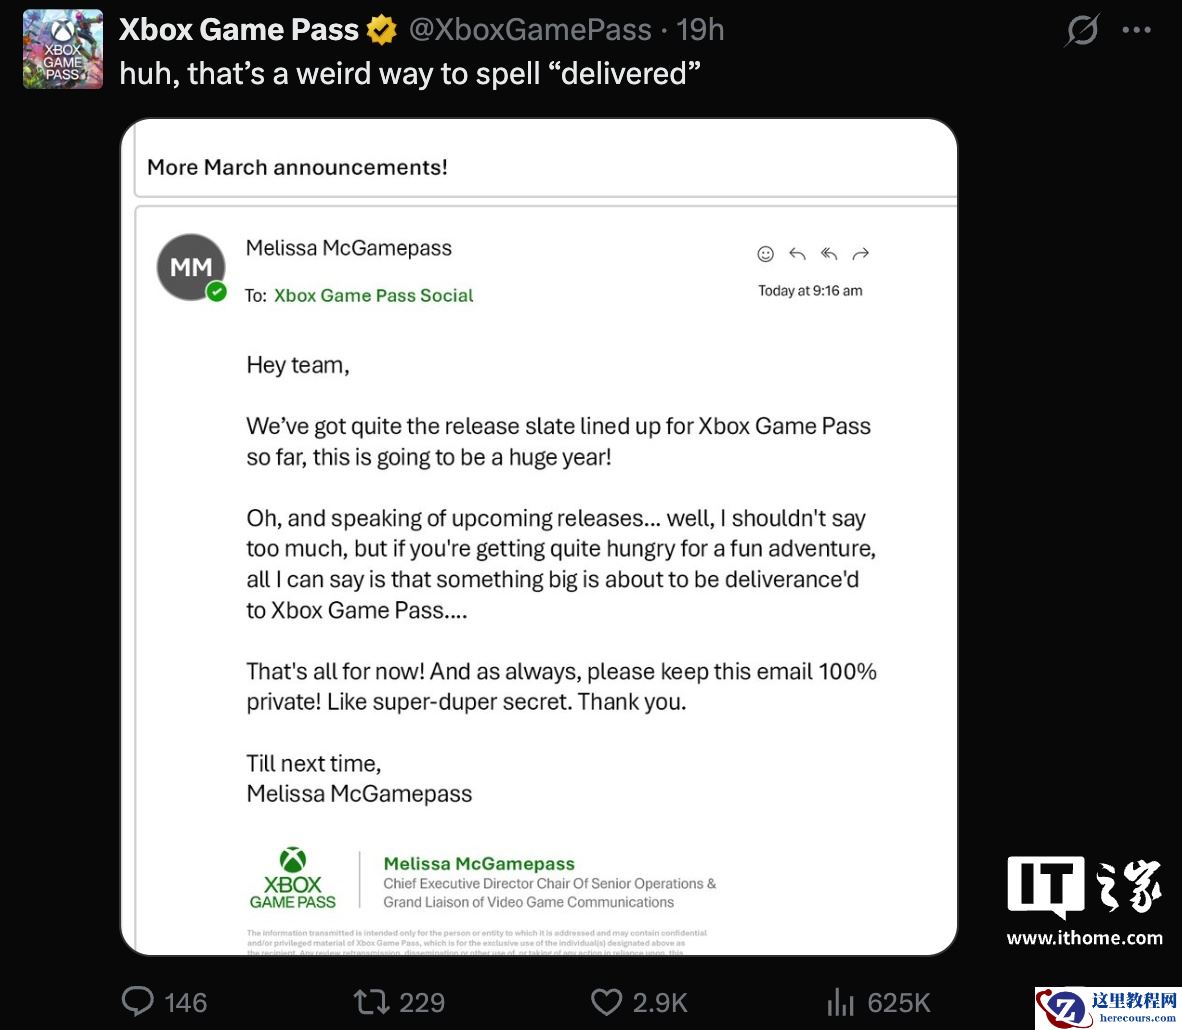Click the Grok slash-circle icon

pyautogui.click(x=1081, y=31)
